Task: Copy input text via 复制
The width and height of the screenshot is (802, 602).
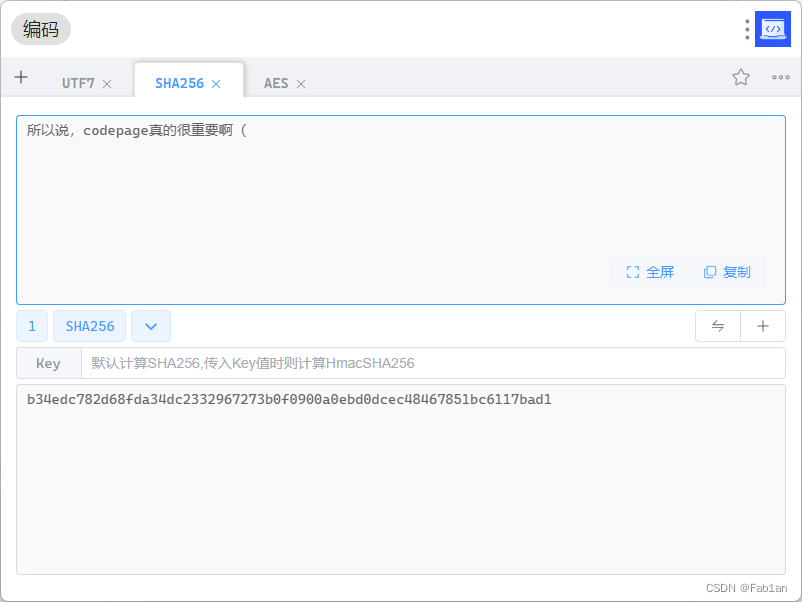Action: coord(727,272)
